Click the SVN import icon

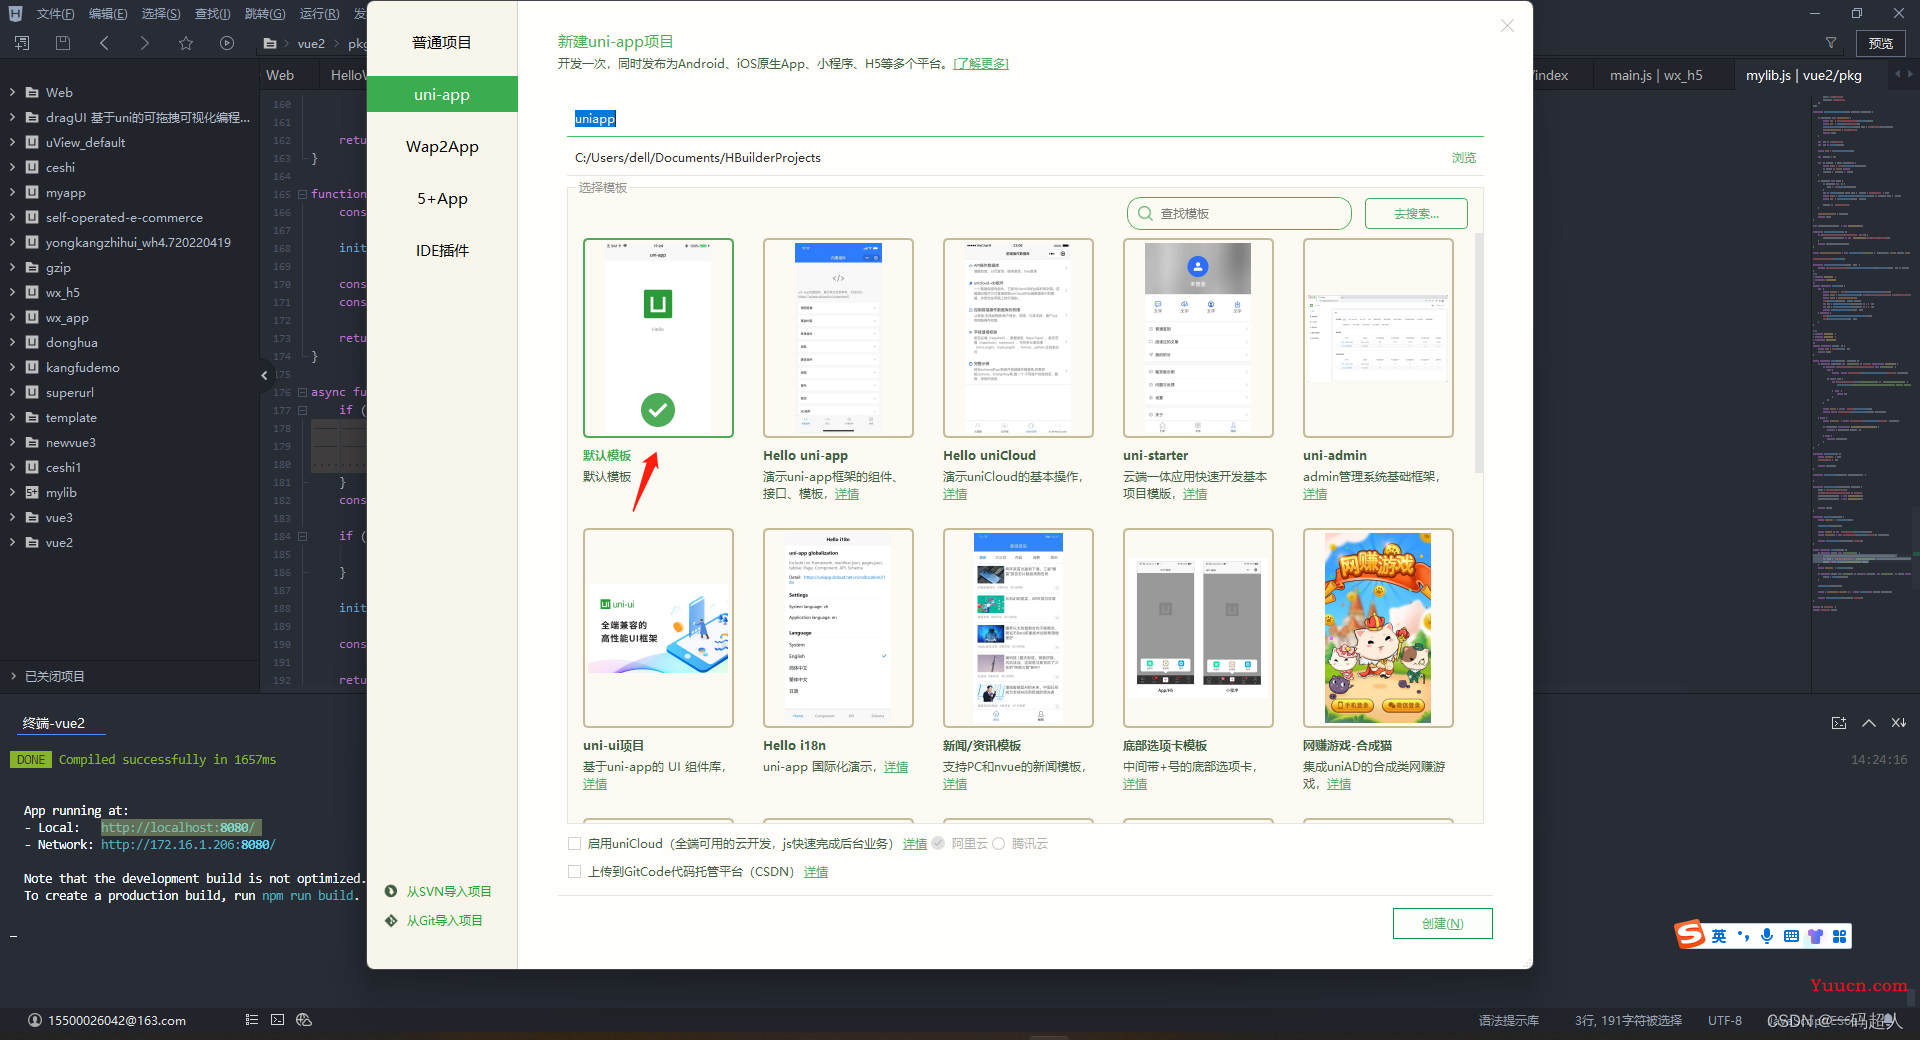(x=391, y=891)
